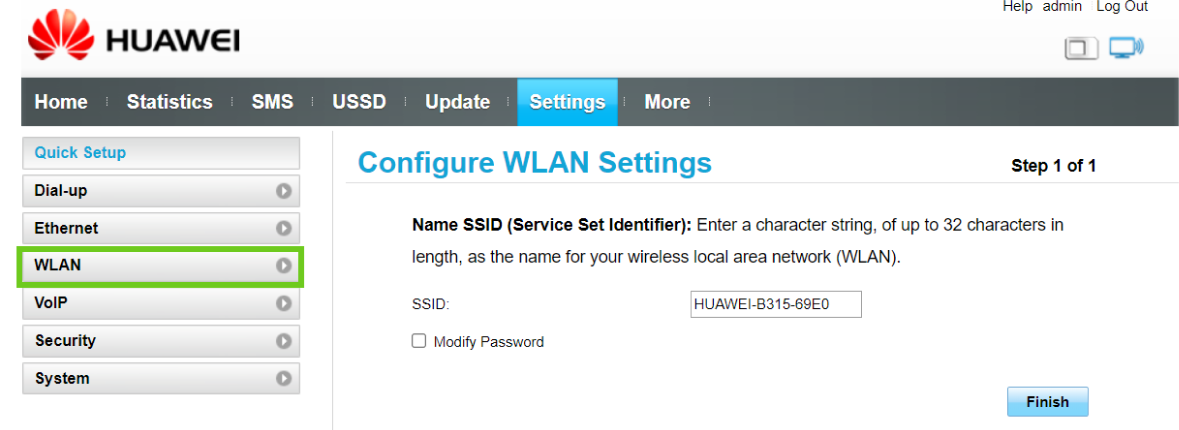Expand the Dial-up section arrow
Image resolution: width=1179 pixels, height=430 pixels.
point(284,191)
